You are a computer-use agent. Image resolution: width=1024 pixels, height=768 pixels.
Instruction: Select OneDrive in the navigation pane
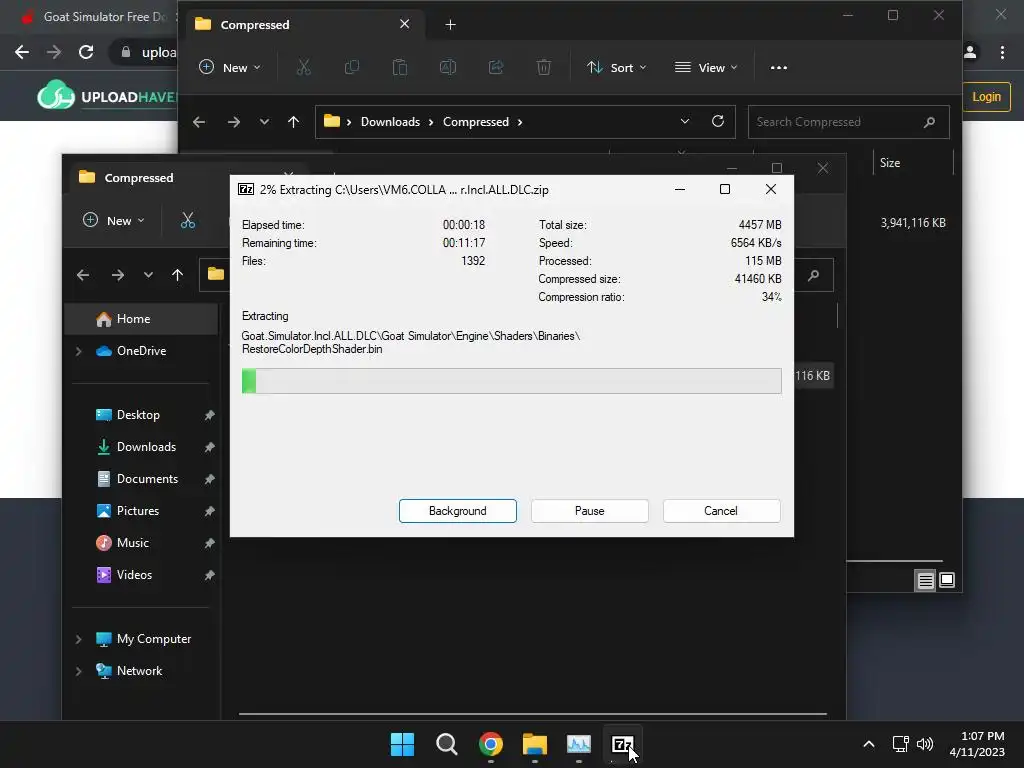click(142, 351)
